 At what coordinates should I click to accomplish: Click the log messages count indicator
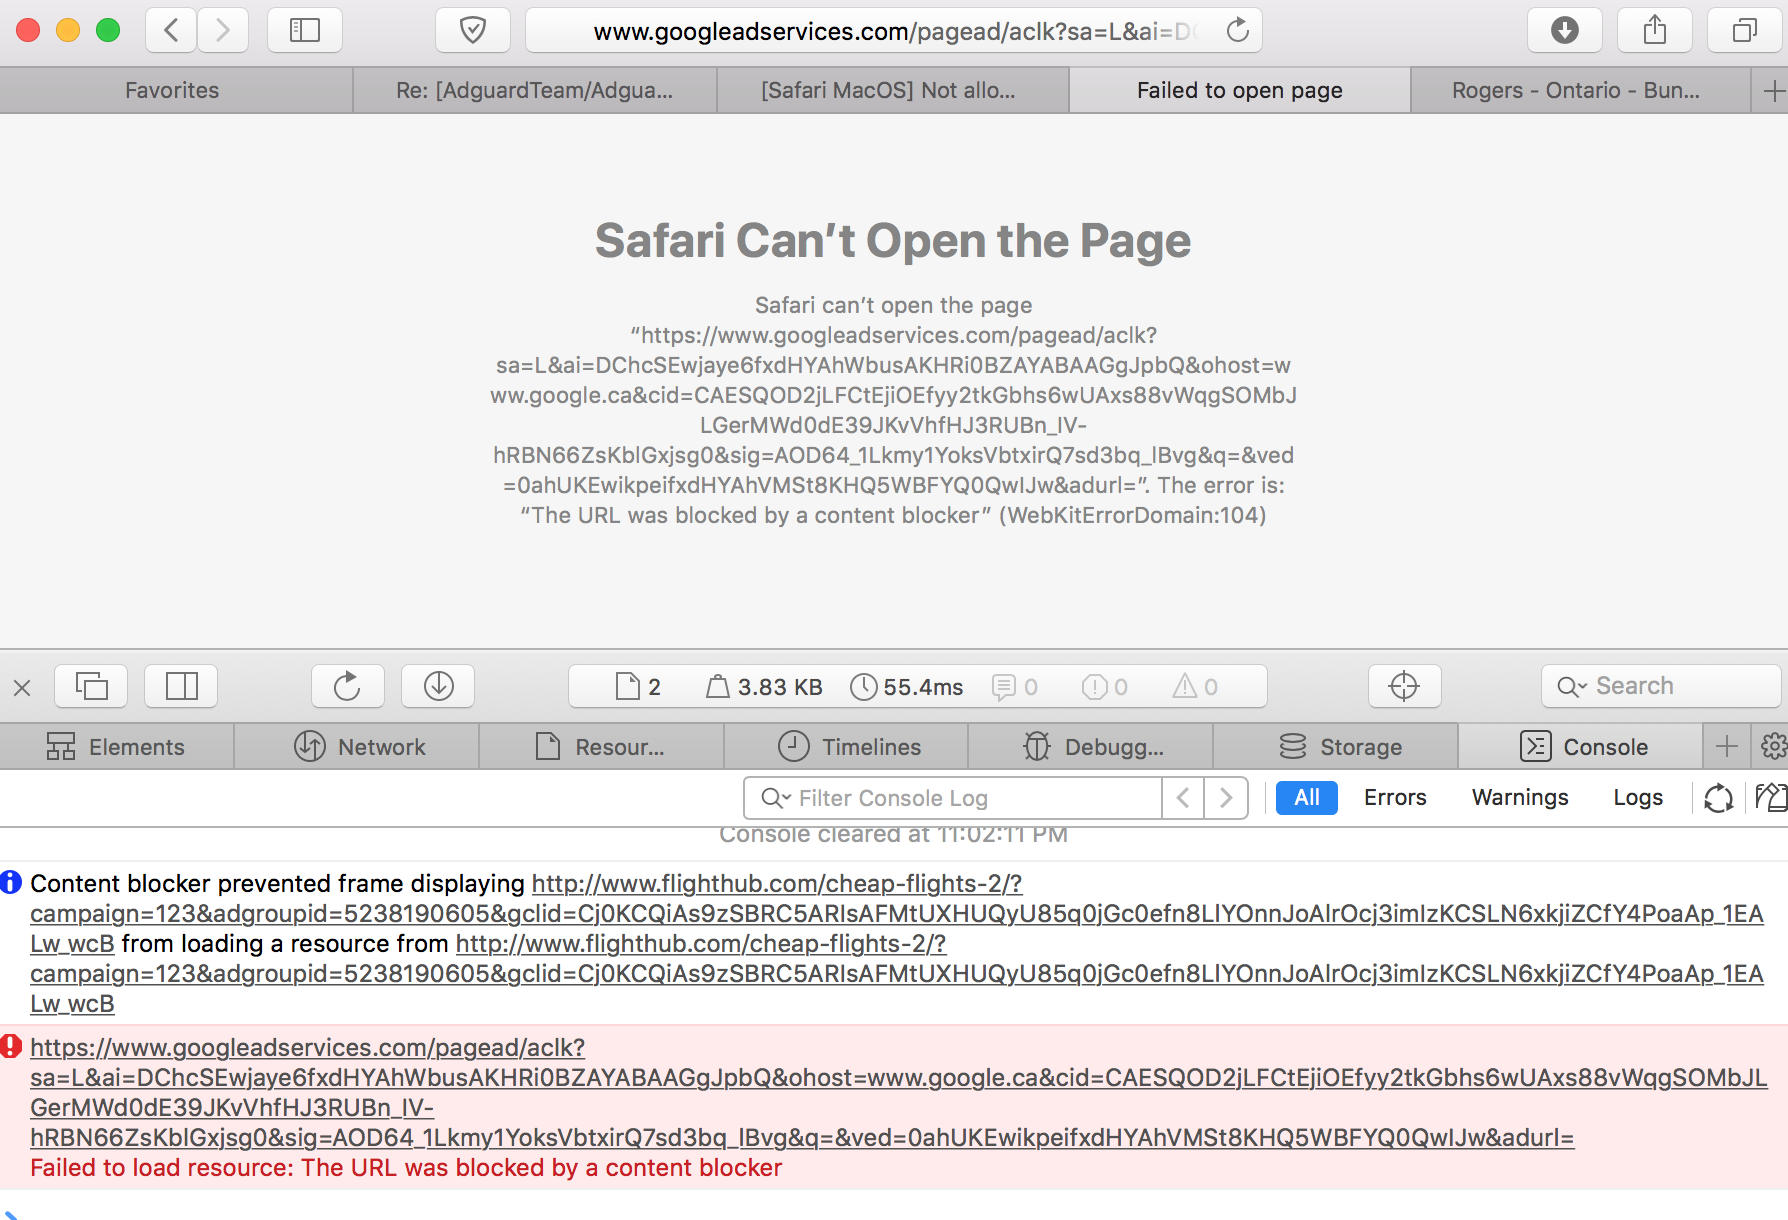click(x=1014, y=687)
